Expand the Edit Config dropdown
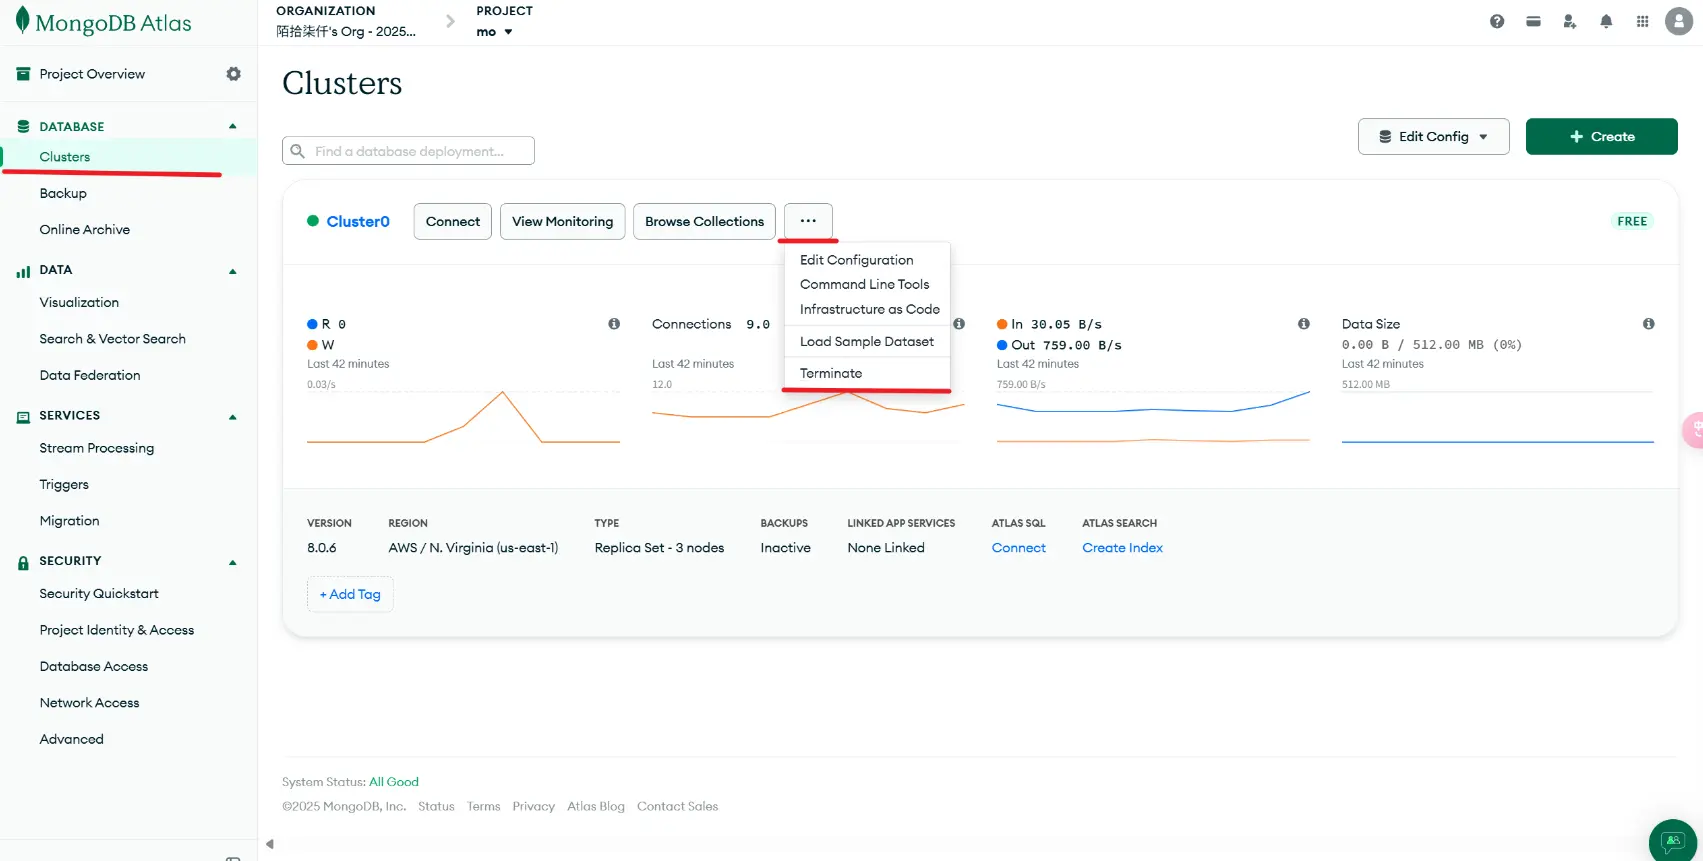The image size is (1703, 861). (1433, 137)
